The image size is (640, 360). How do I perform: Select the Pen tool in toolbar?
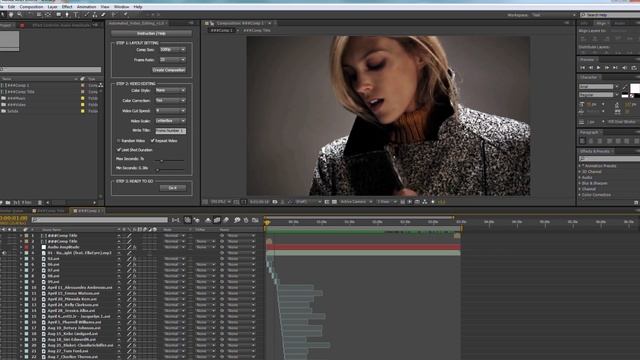point(67,15)
